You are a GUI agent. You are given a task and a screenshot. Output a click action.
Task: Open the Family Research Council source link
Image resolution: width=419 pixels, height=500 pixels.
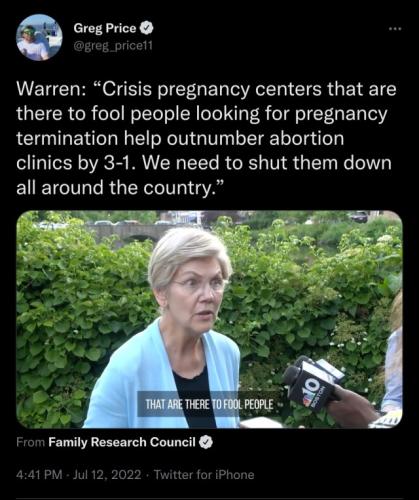tap(122, 442)
